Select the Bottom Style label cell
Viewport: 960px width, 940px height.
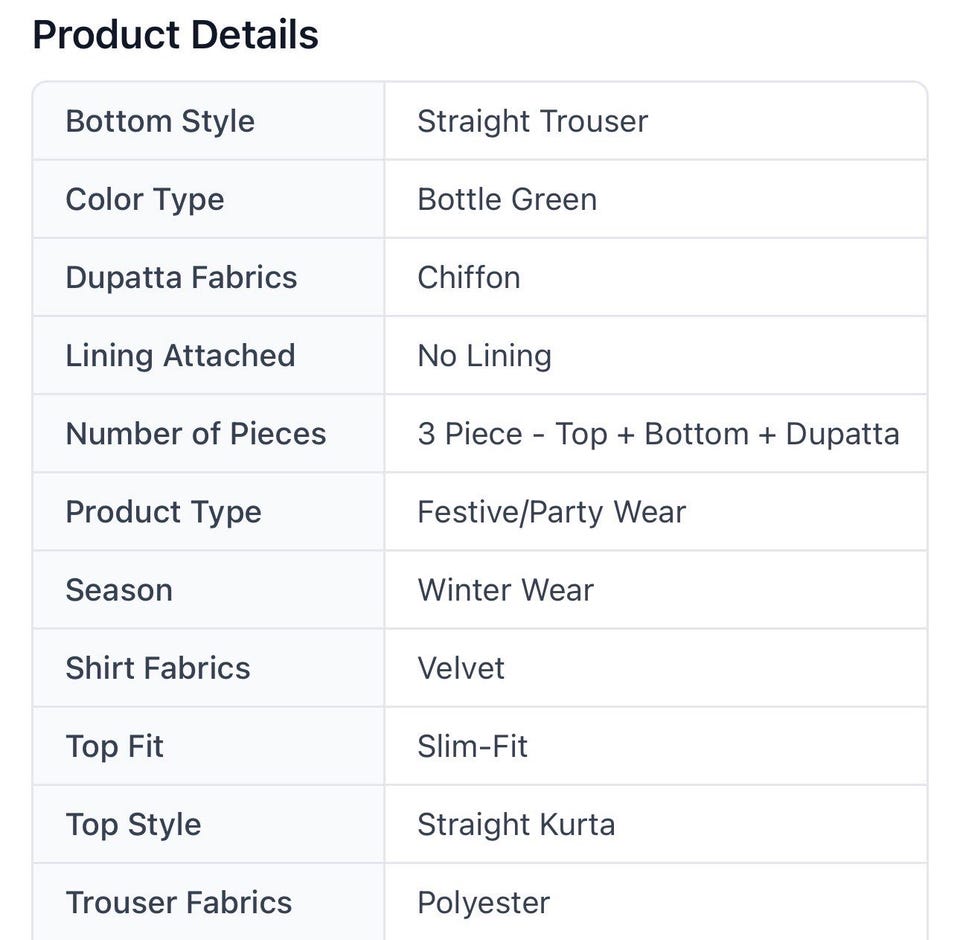click(x=209, y=121)
